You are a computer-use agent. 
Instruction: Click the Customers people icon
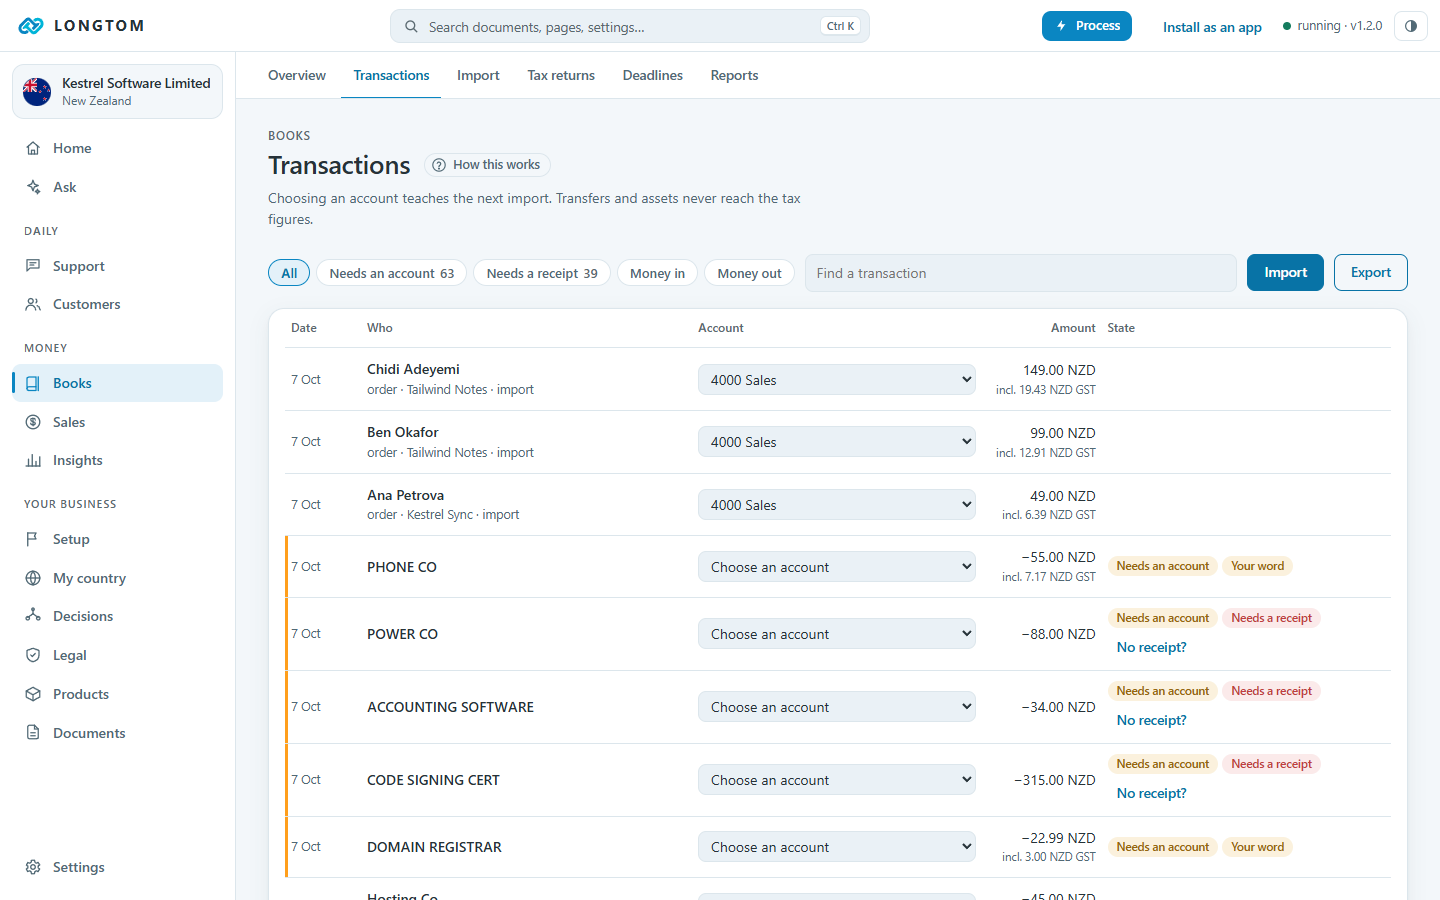coord(33,304)
